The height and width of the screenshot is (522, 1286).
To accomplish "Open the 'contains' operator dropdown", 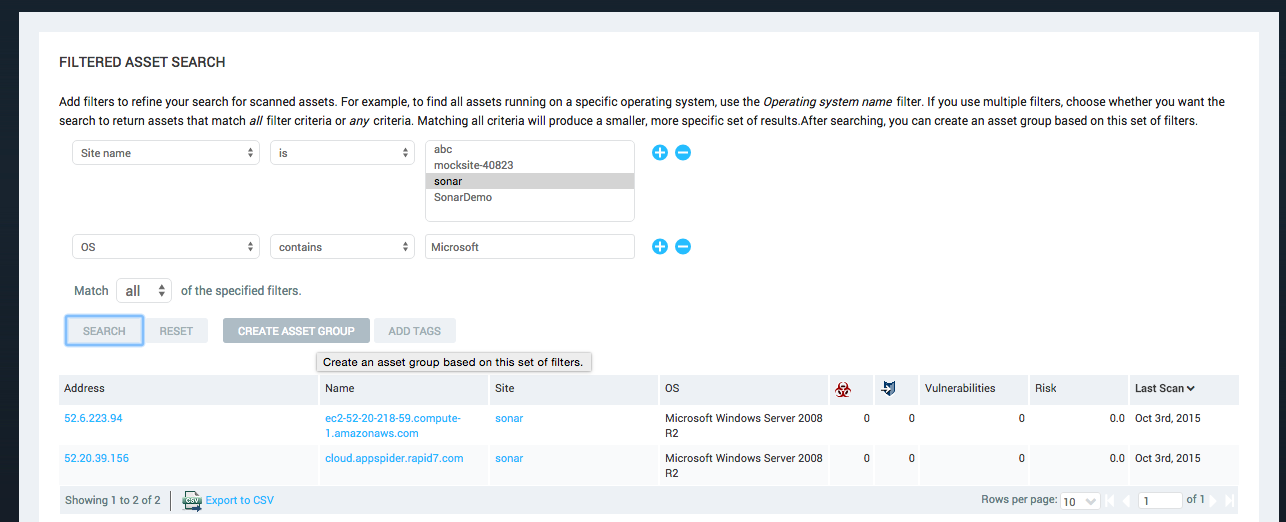I will [342, 247].
